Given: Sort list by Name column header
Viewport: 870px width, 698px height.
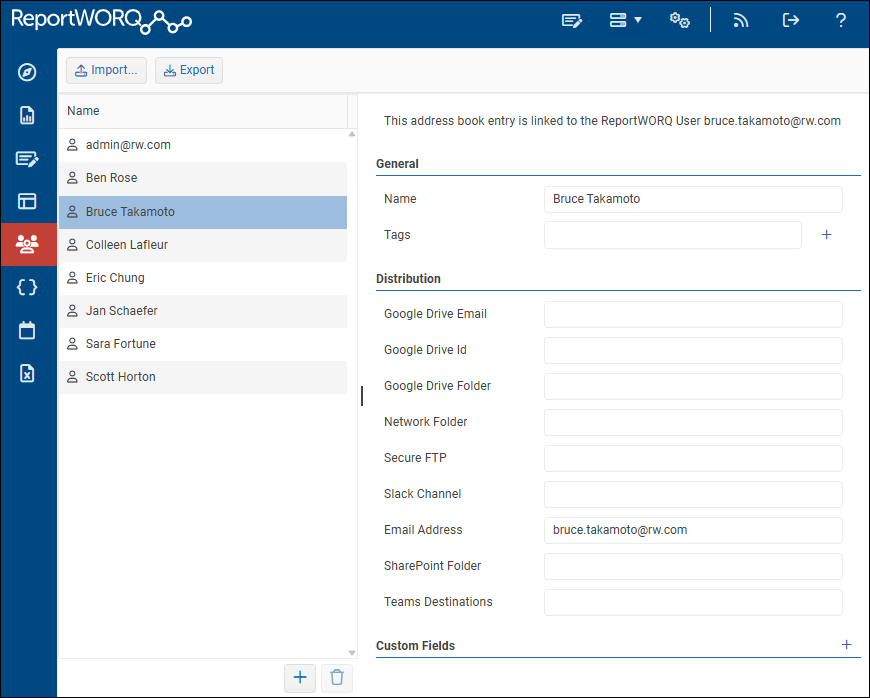Looking at the screenshot, I should 84,111.
